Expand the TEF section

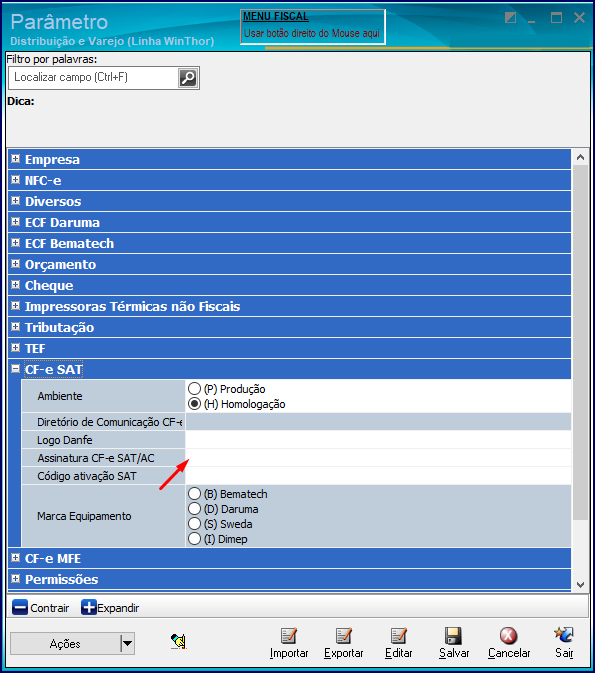[x=15, y=348]
